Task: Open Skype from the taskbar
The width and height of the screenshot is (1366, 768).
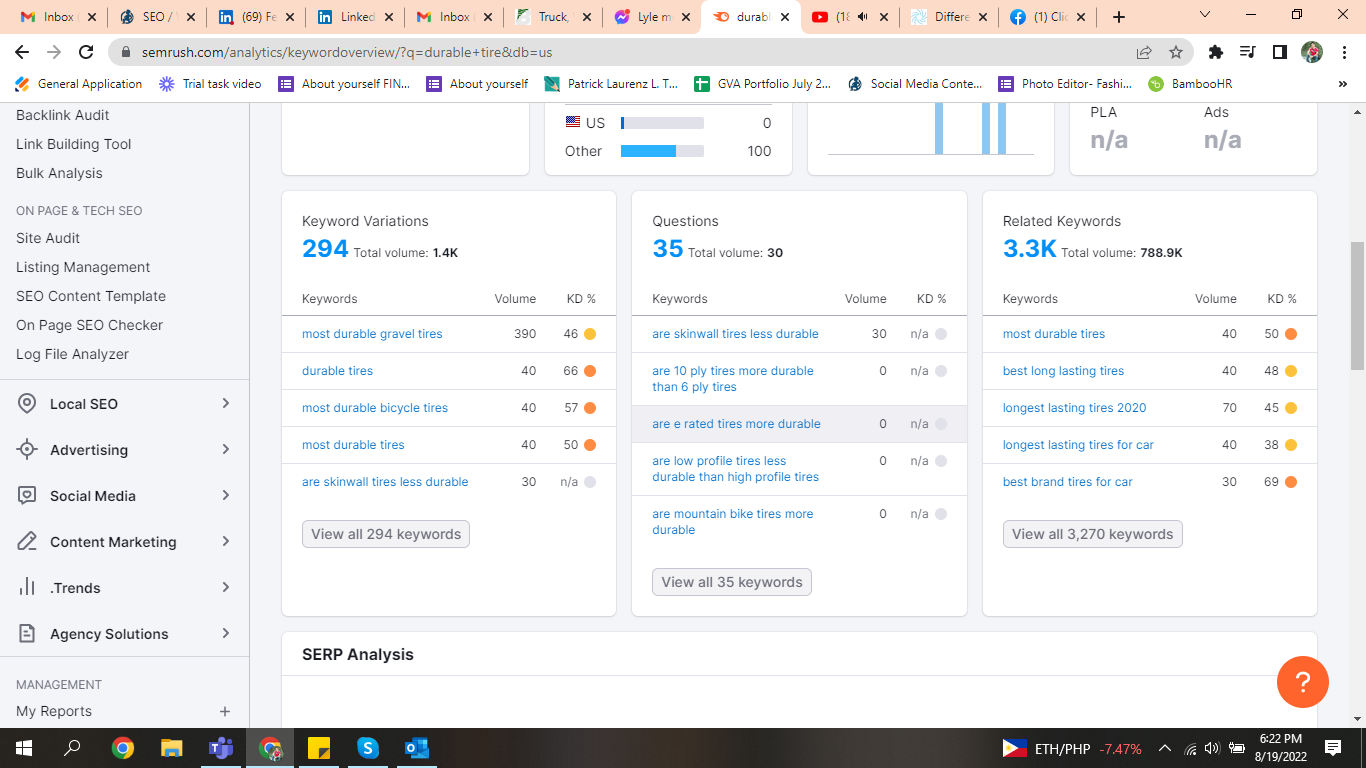Action: click(x=368, y=748)
